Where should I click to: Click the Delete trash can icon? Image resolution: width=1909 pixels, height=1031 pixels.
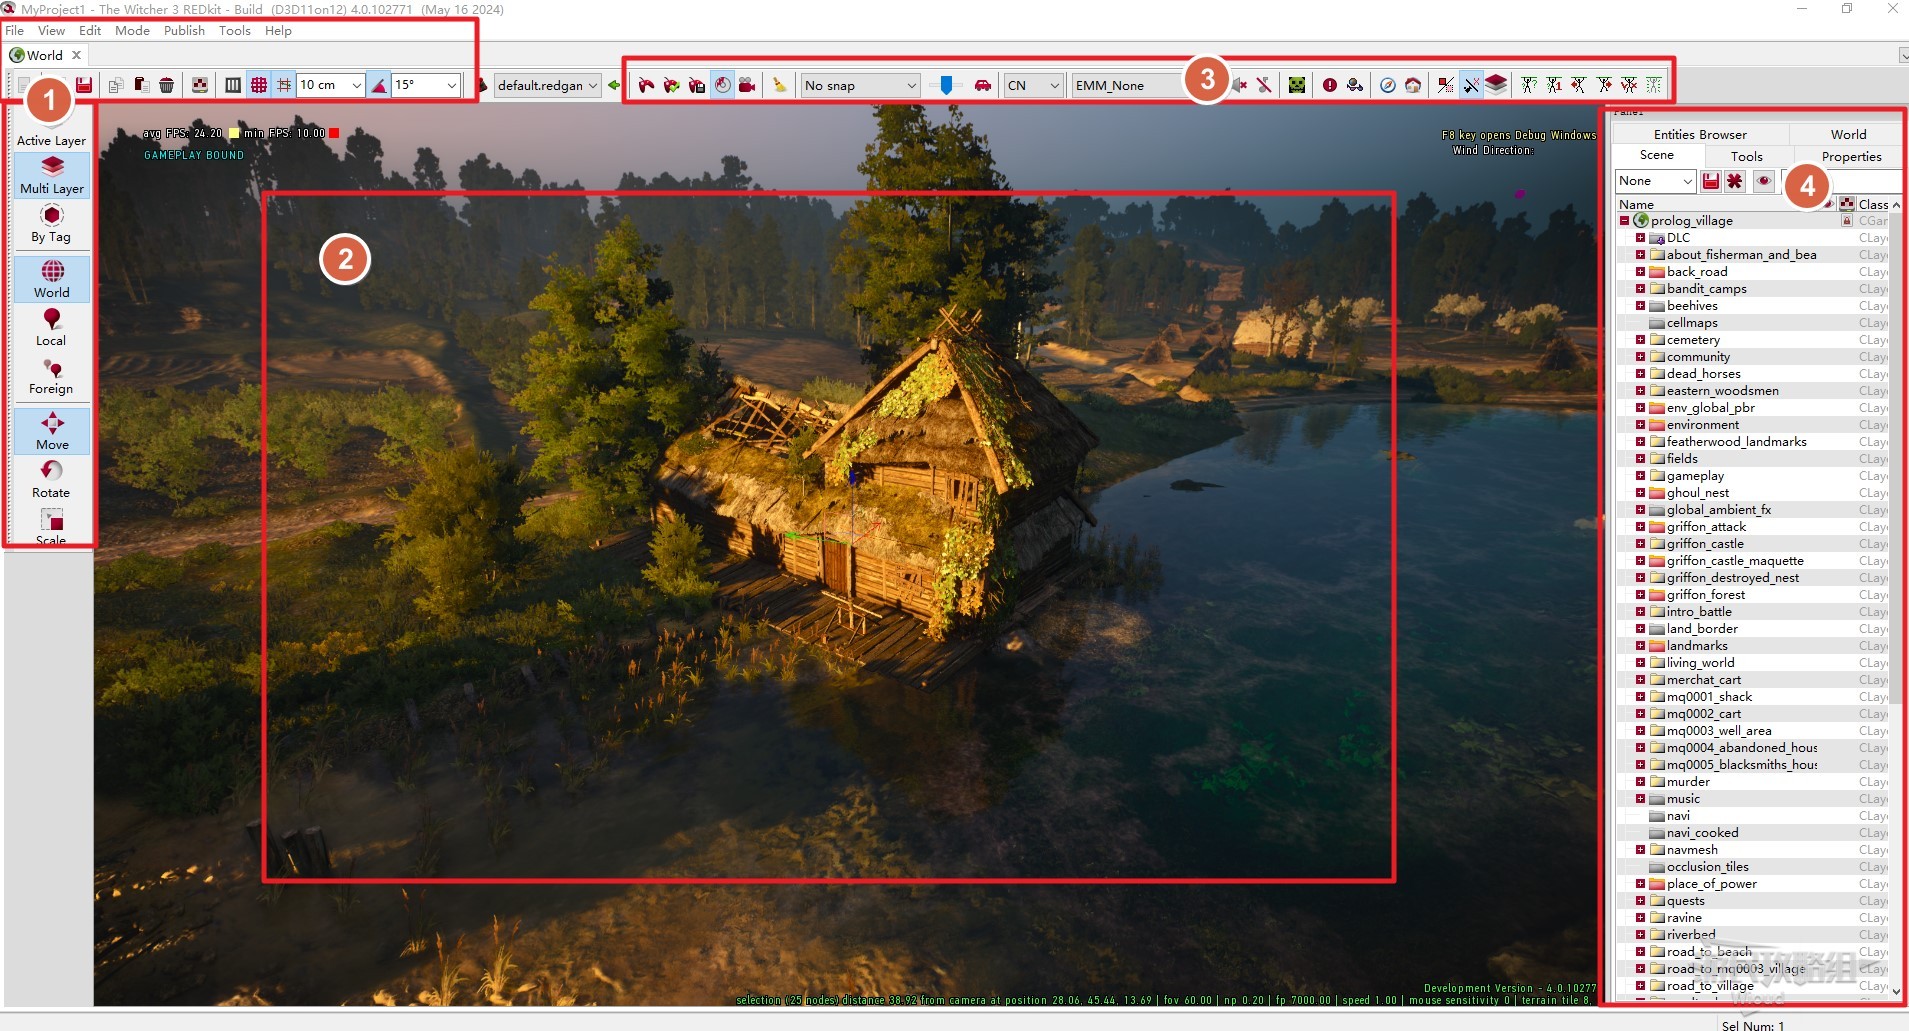167,86
